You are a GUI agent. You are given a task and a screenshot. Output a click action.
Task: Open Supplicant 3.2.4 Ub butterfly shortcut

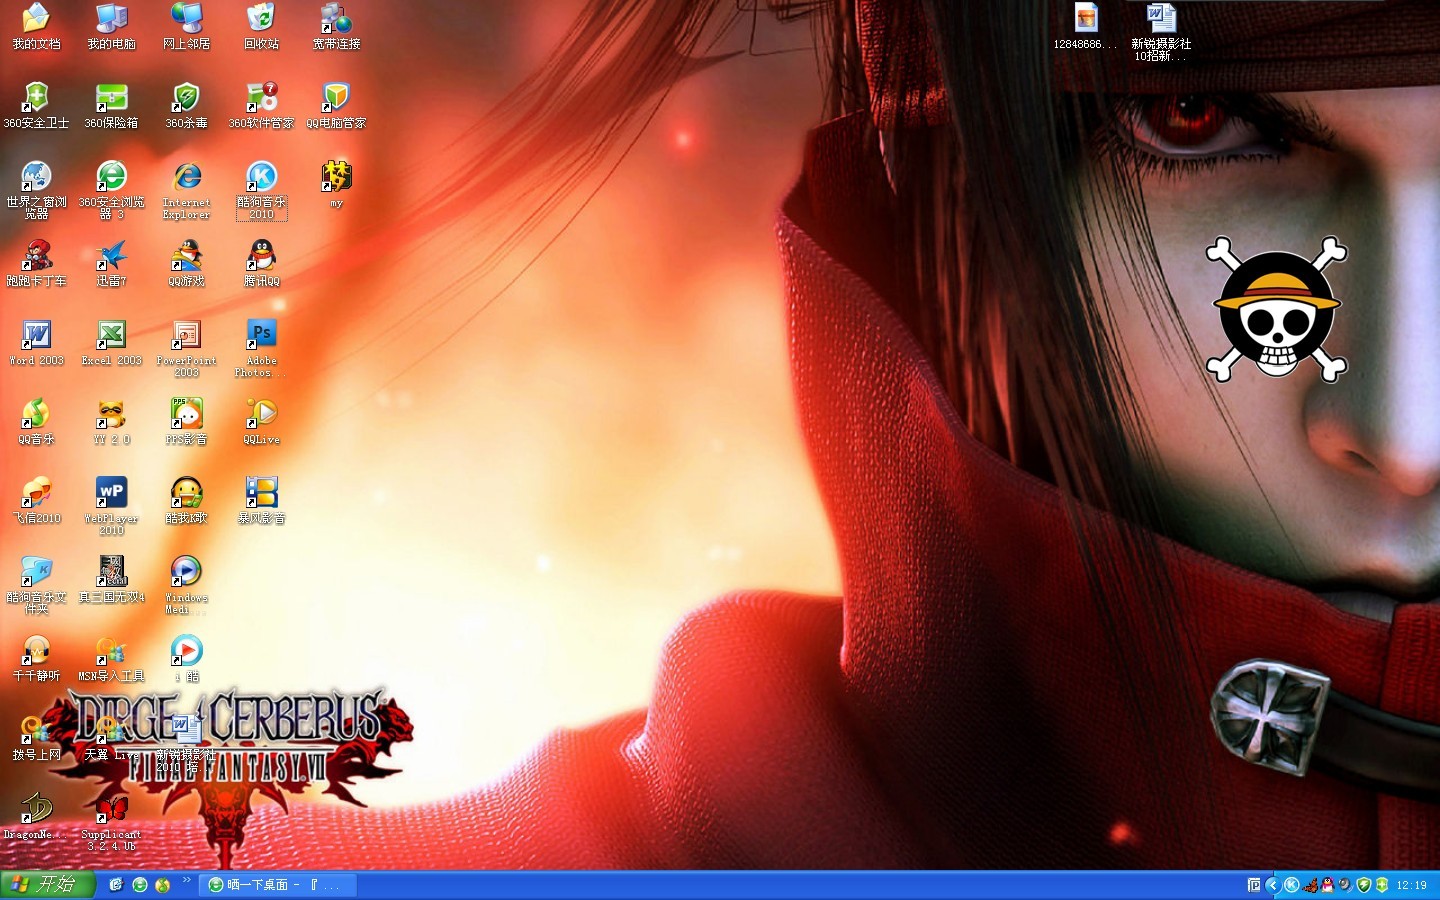pos(111,822)
